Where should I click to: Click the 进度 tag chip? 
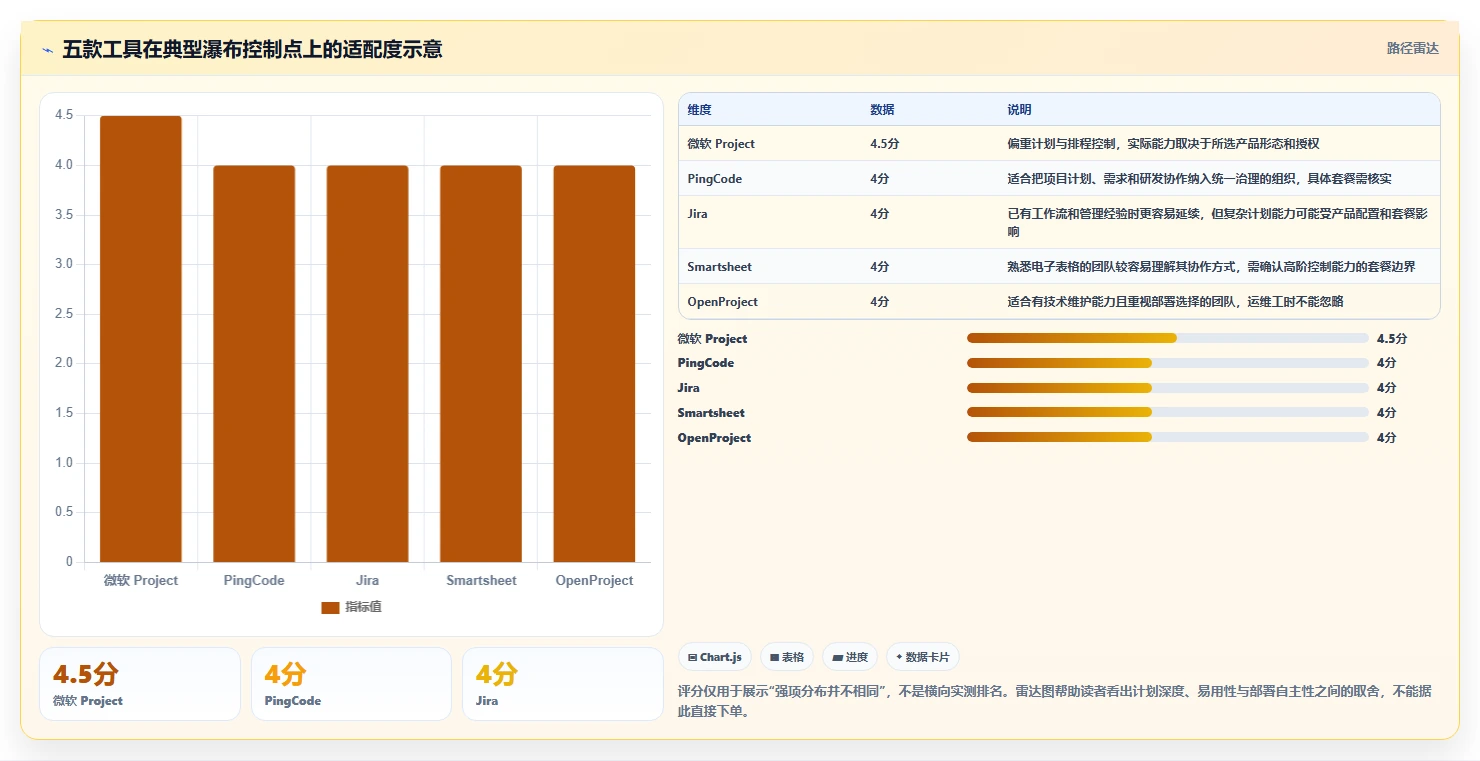850,657
